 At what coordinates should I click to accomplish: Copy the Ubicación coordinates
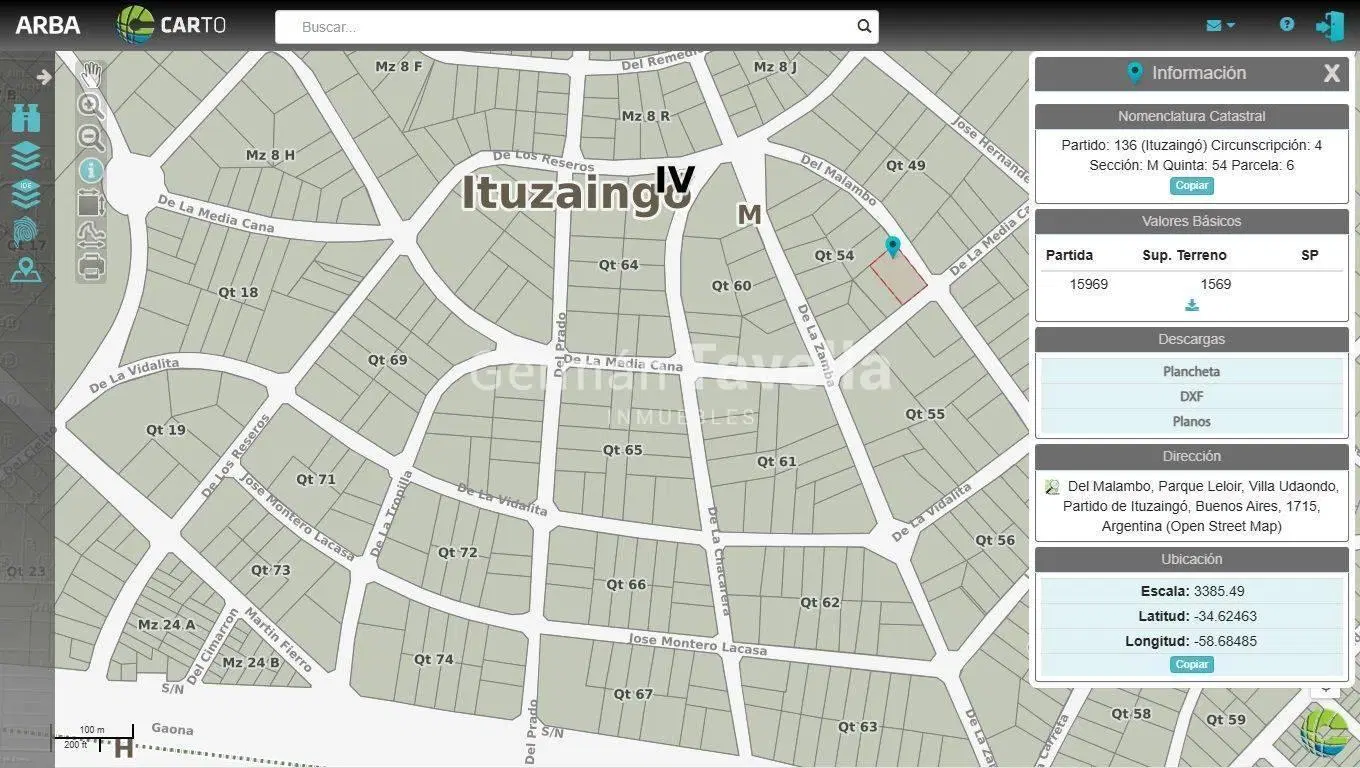1192,664
